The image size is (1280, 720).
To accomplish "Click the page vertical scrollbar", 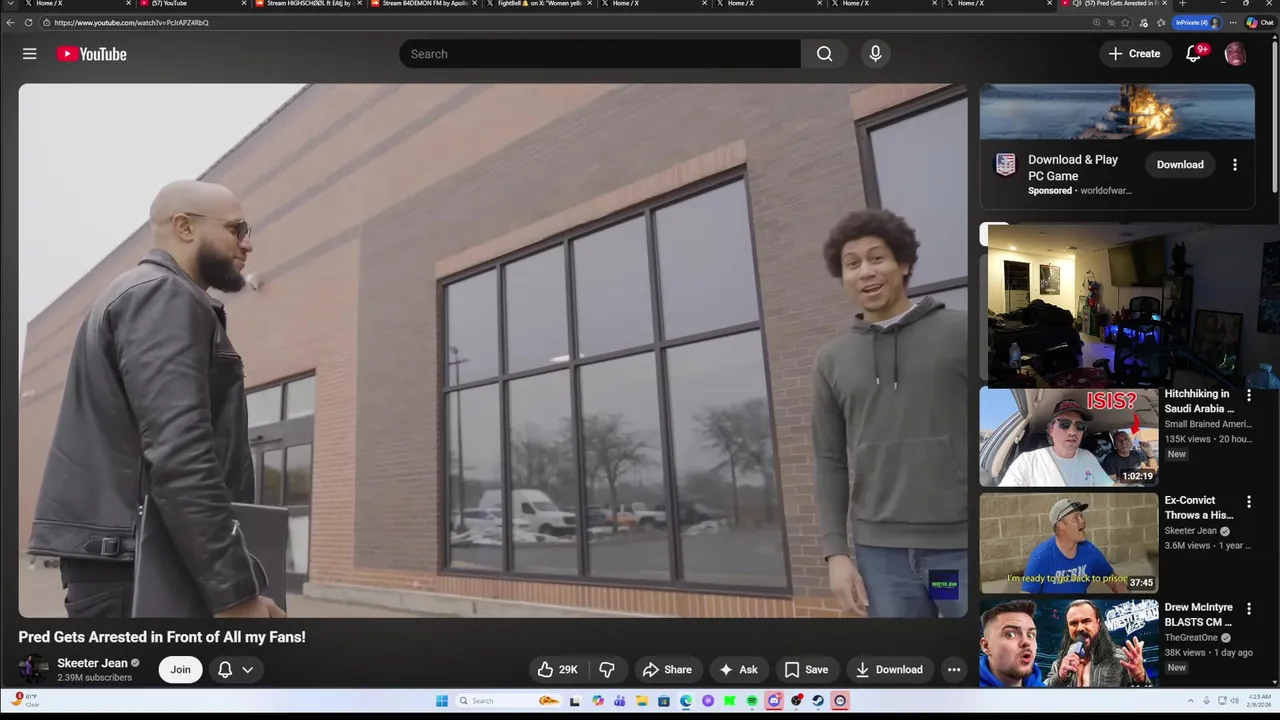I will click(x=1274, y=115).
